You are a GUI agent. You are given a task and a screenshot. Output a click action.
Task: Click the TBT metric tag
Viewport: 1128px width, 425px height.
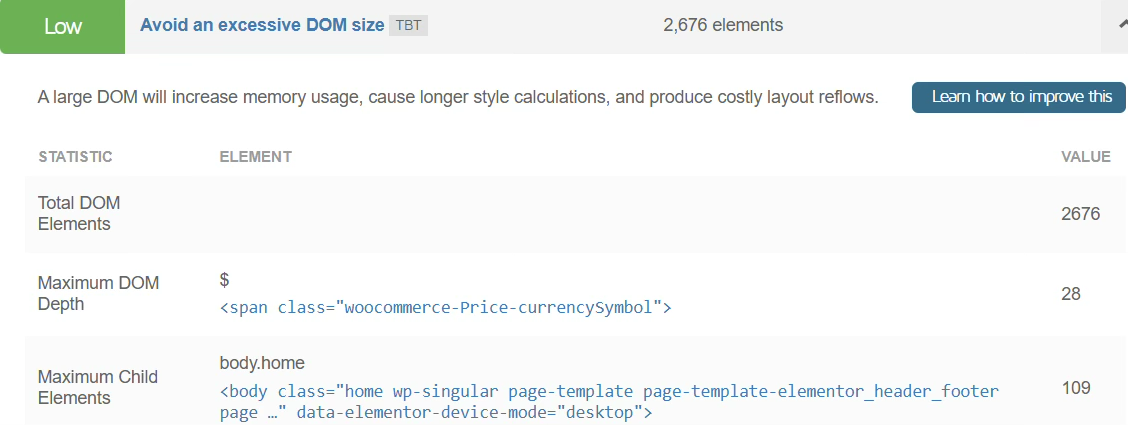click(408, 26)
